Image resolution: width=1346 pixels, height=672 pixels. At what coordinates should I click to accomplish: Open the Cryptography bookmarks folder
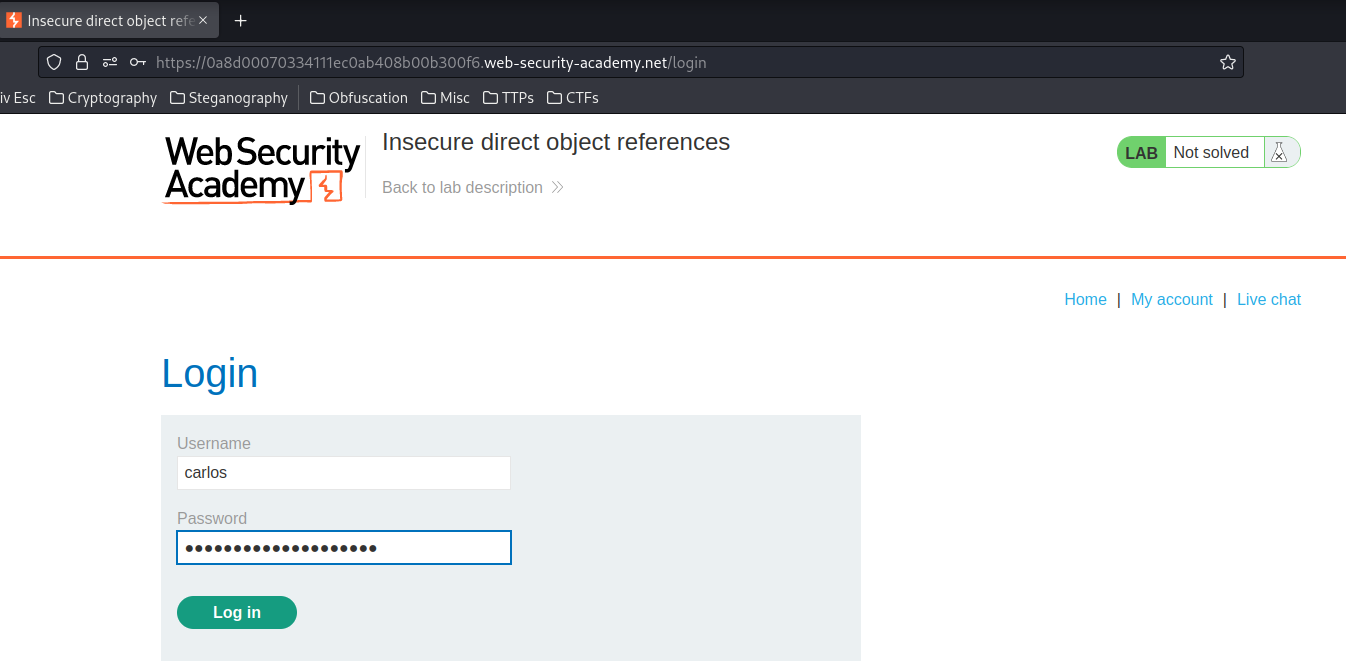[x=103, y=98]
